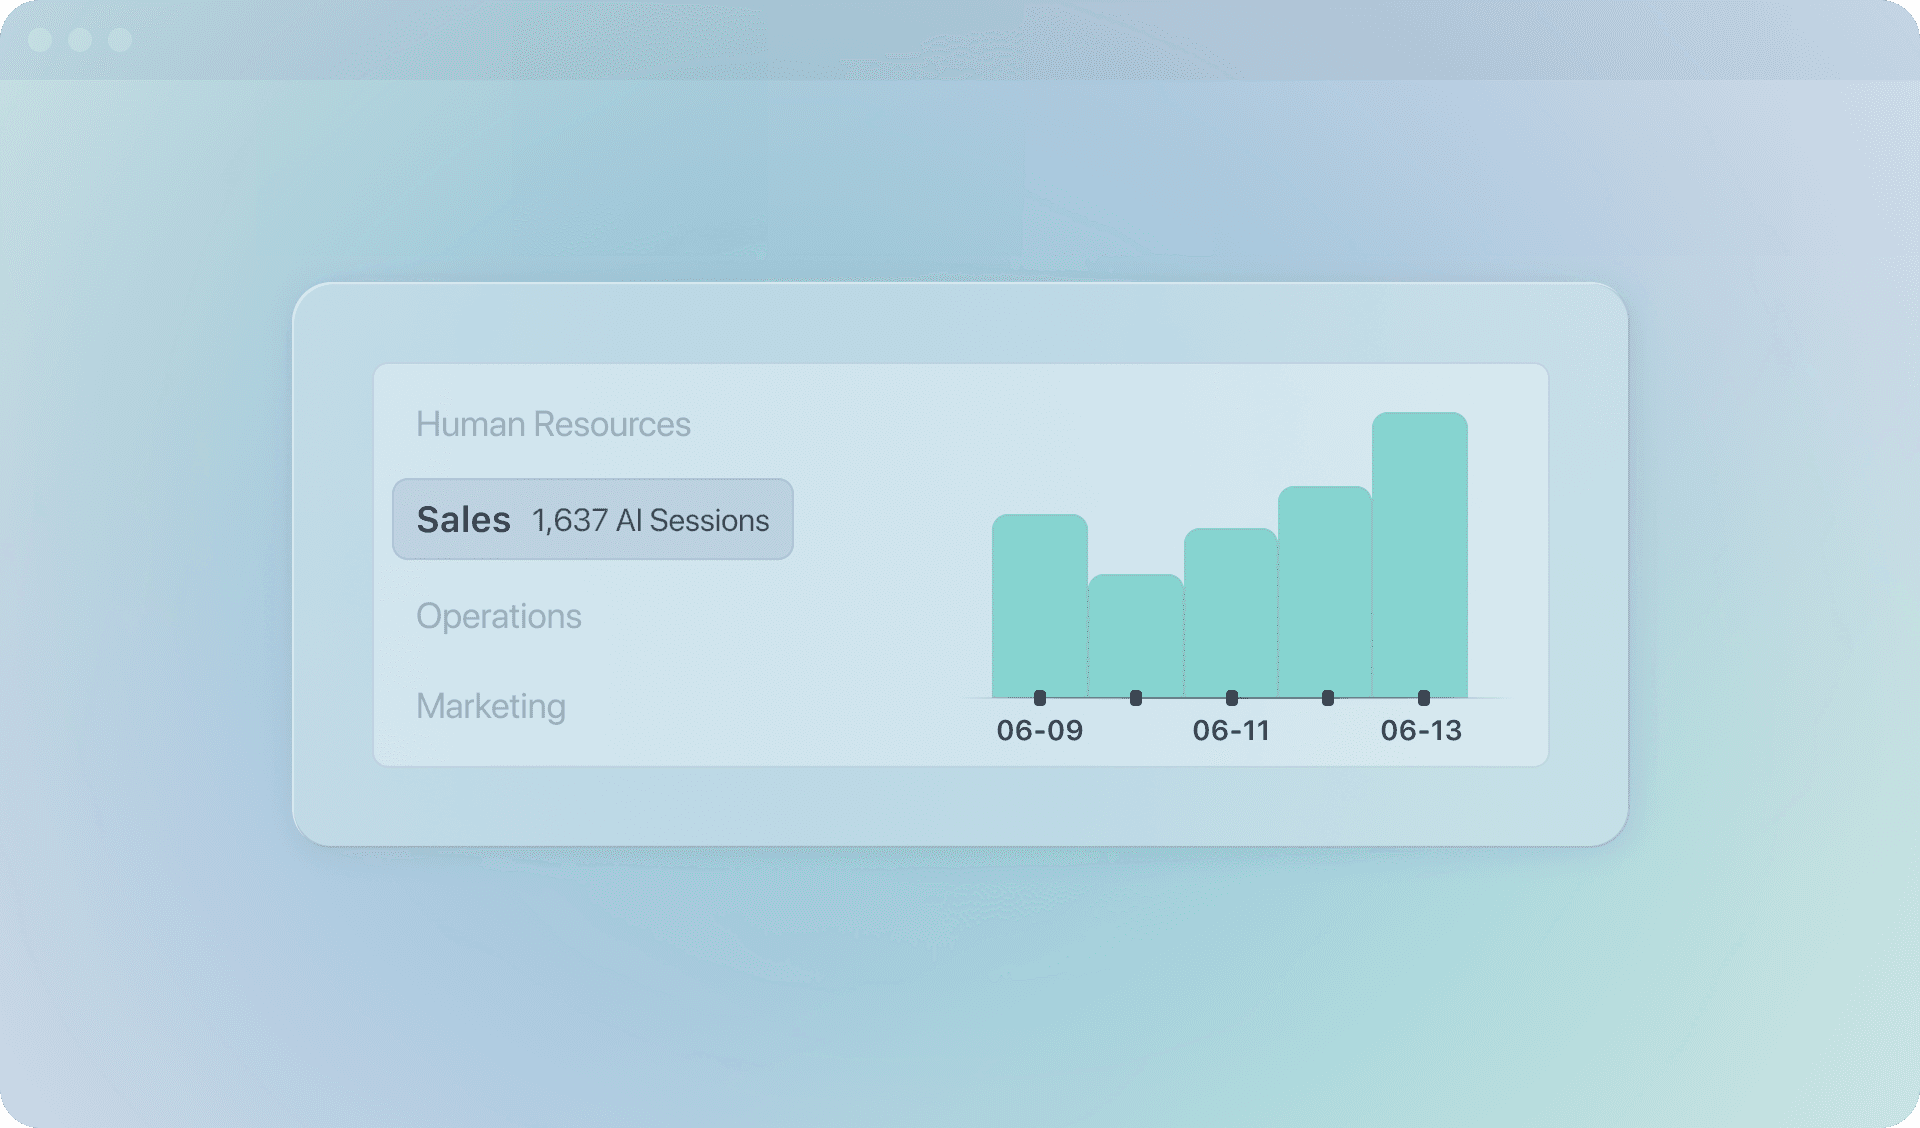The image size is (1920, 1128).
Task: Select the shortest bar in the chart
Action: click(x=1135, y=635)
